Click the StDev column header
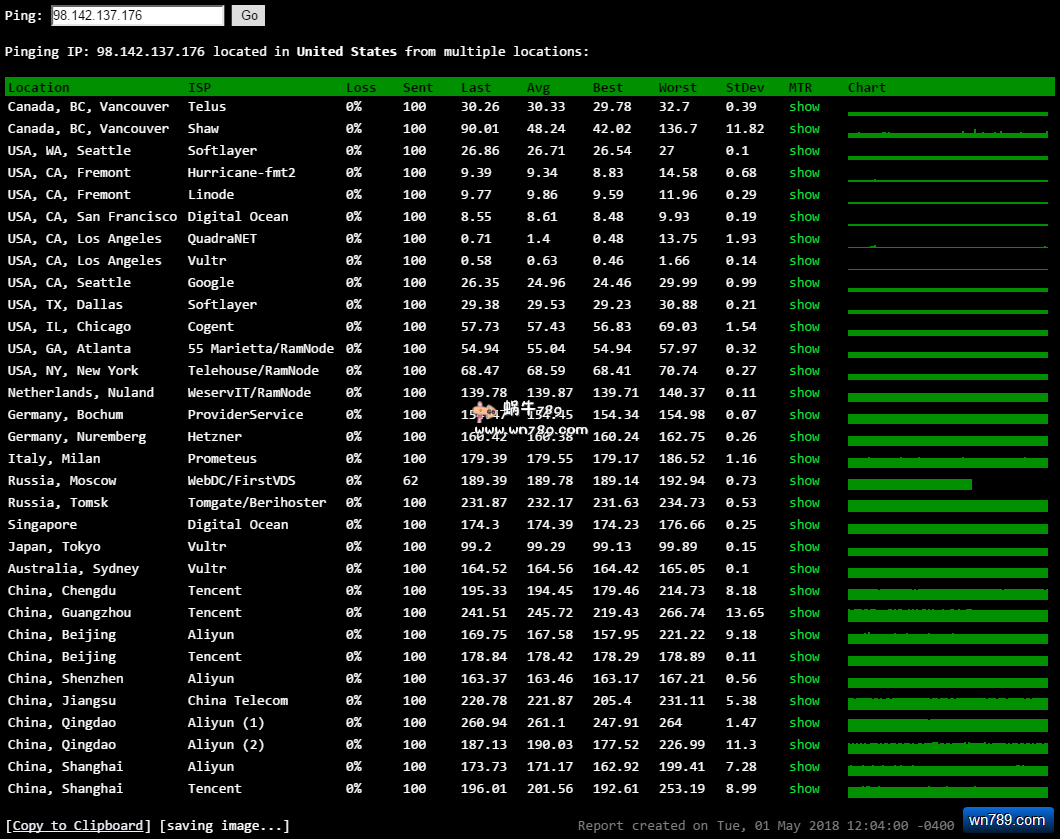The width and height of the screenshot is (1060, 839). pos(744,88)
